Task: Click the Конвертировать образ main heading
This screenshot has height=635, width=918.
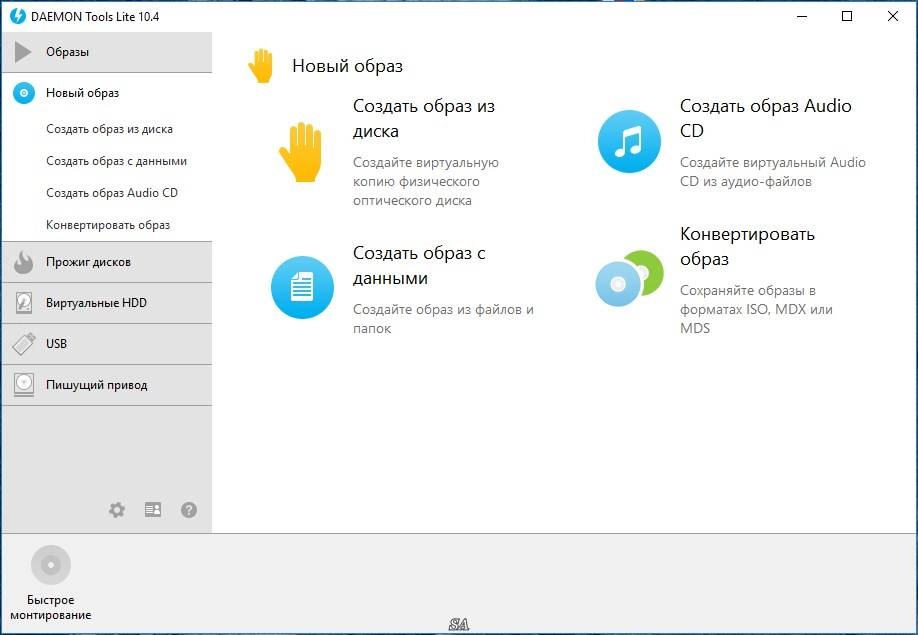Action: (747, 246)
